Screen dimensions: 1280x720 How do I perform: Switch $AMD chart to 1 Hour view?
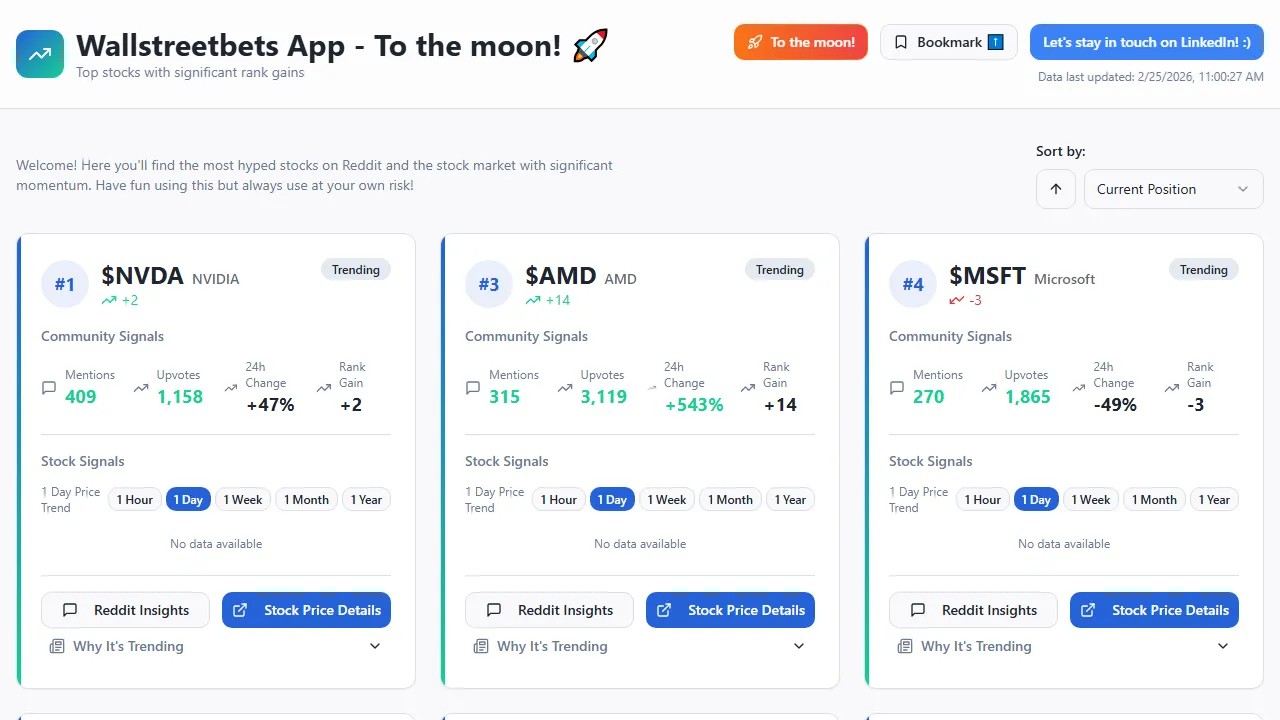558,499
